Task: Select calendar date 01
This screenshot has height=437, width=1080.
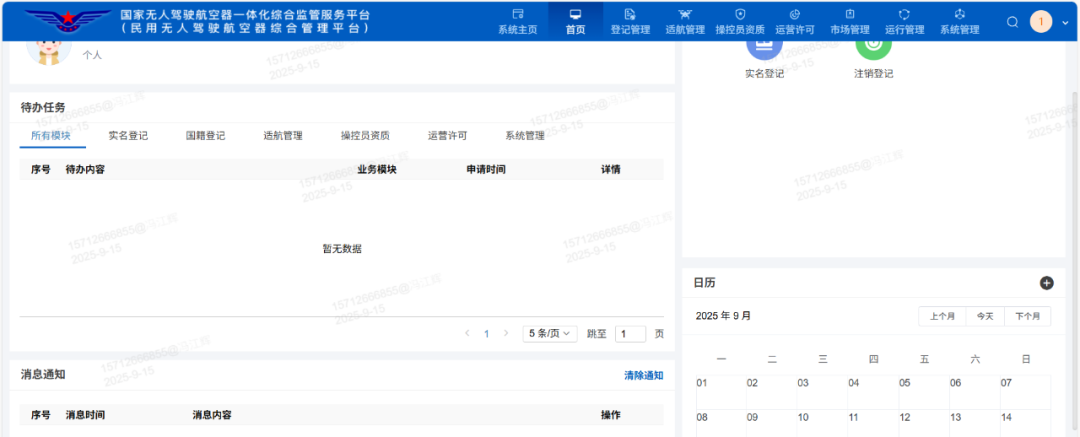Action: tap(721, 392)
